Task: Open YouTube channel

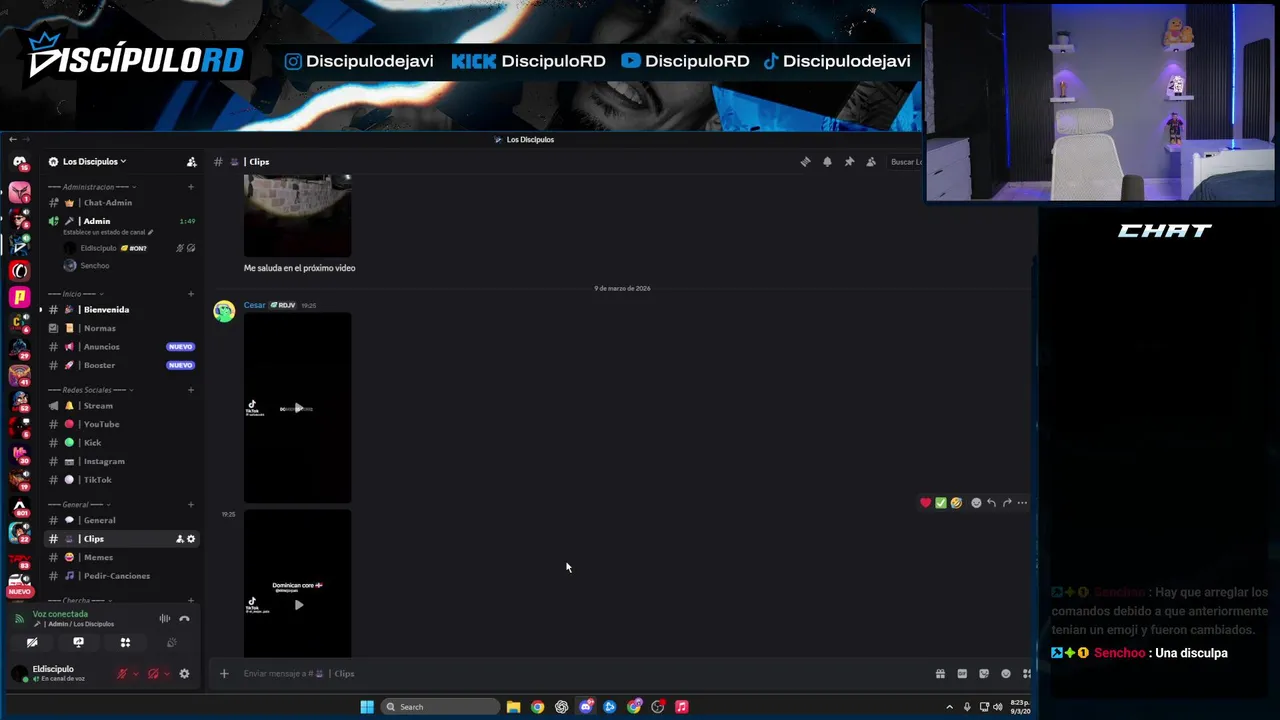Action: pos(121,424)
